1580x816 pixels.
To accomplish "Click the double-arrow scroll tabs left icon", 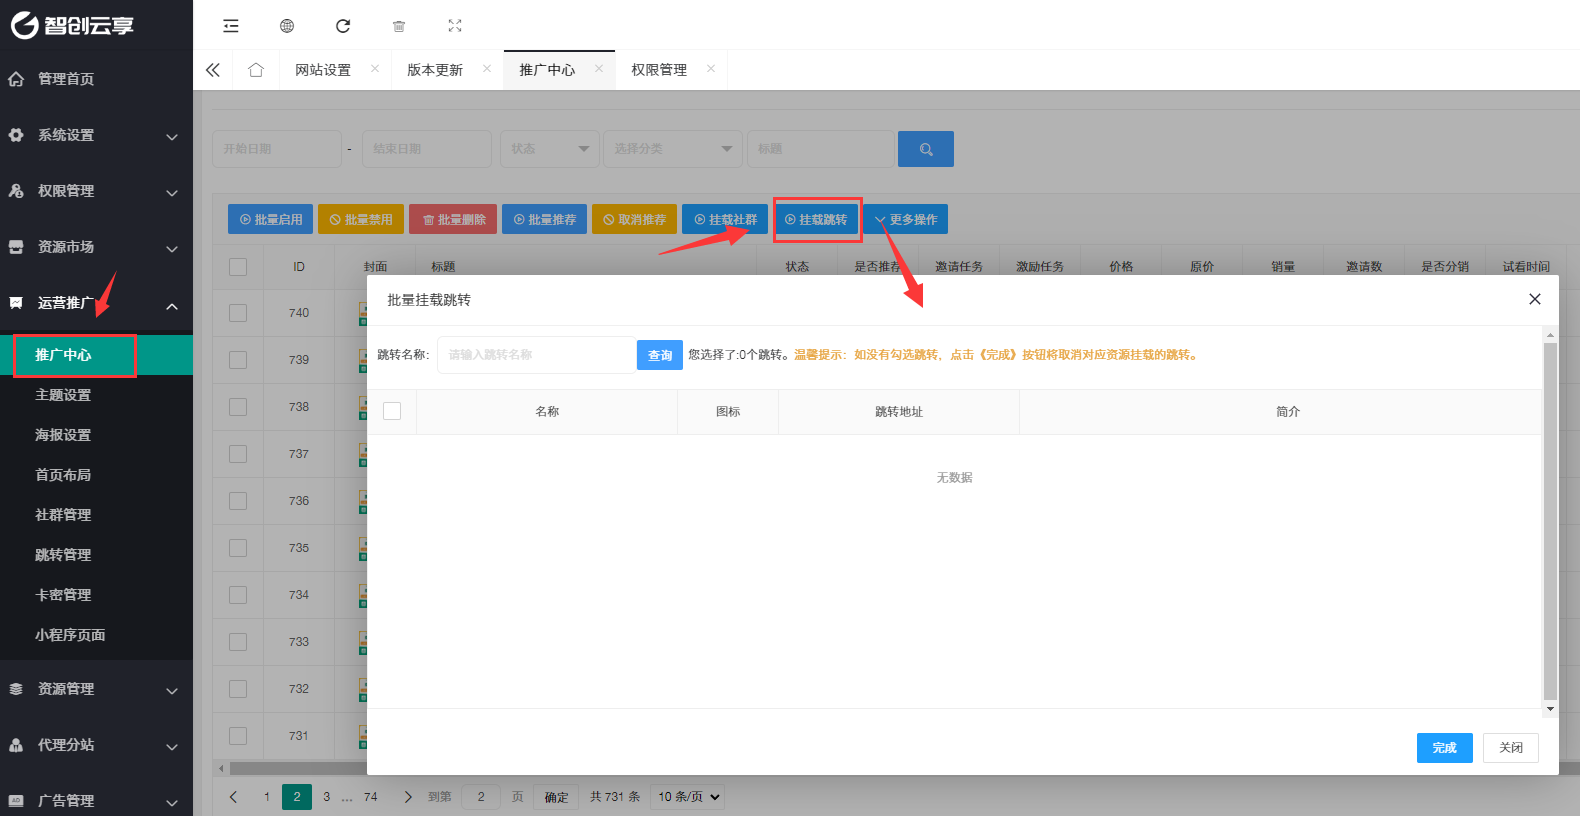I will pos(213,70).
